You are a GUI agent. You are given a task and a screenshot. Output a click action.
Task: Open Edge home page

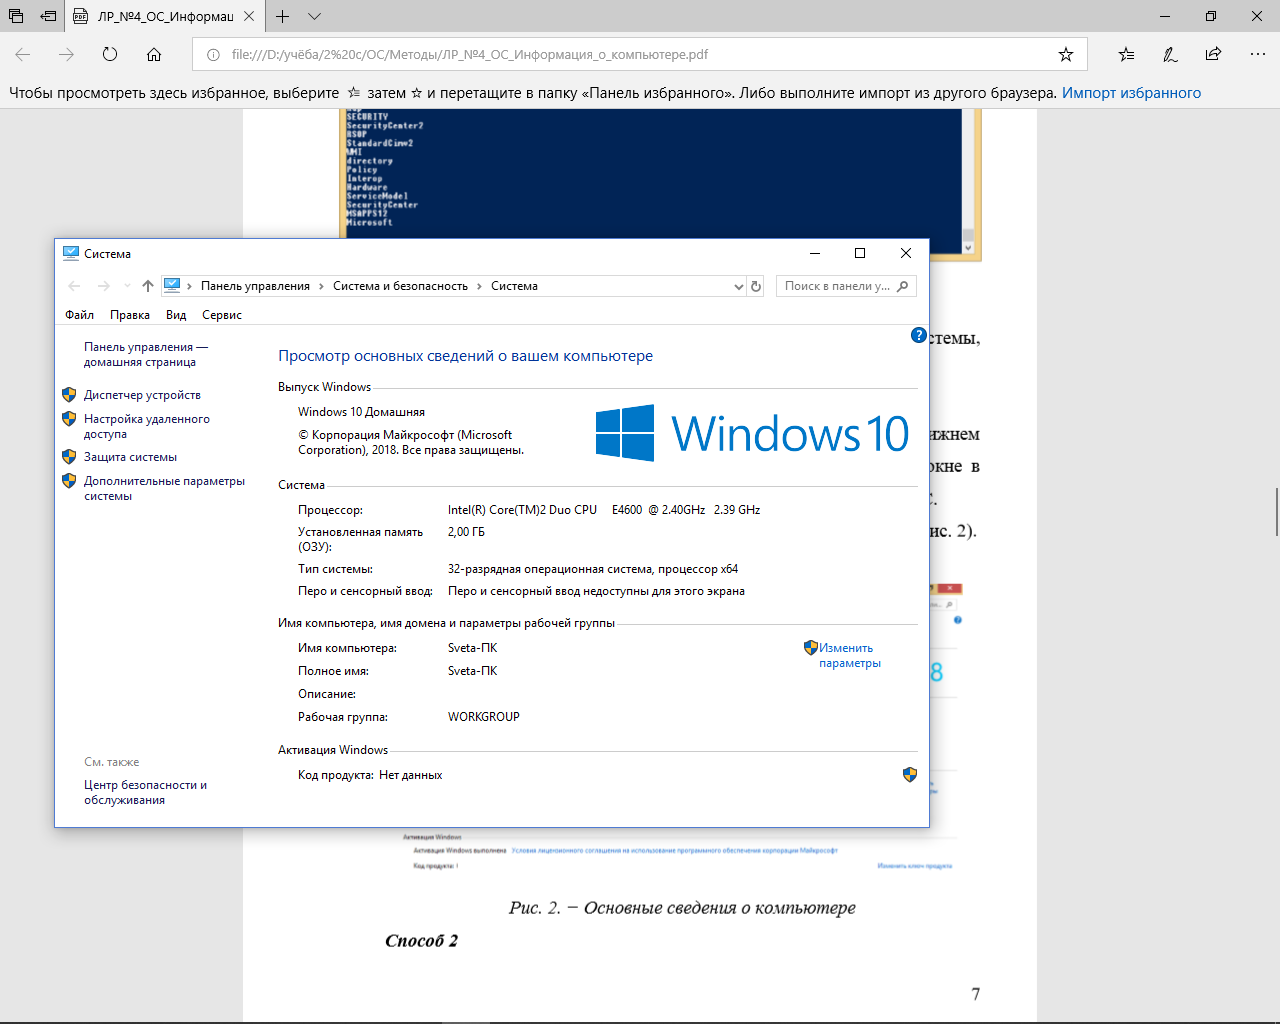tap(154, 54)
